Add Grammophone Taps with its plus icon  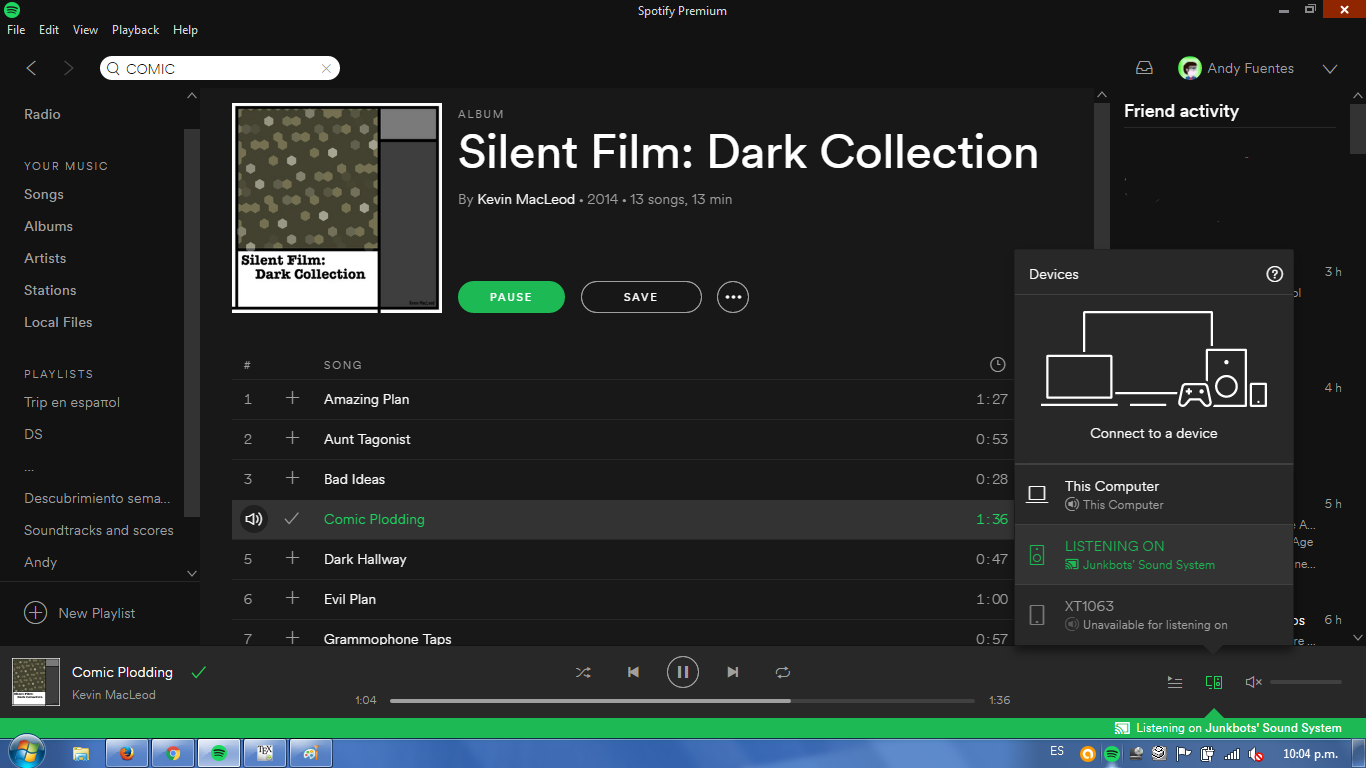(292, 638)
